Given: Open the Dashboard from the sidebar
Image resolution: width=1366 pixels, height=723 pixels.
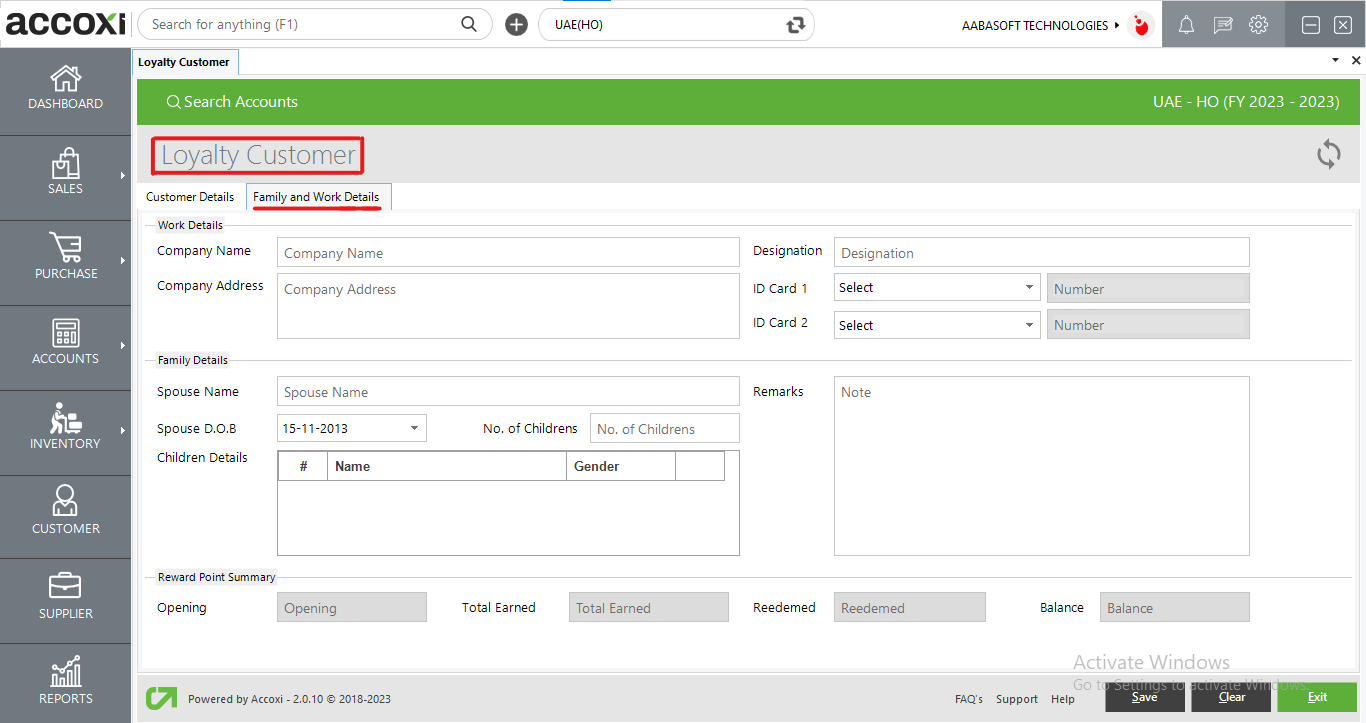Looking at the screenshot, I should pyautogui.click(x=65, y=90).
